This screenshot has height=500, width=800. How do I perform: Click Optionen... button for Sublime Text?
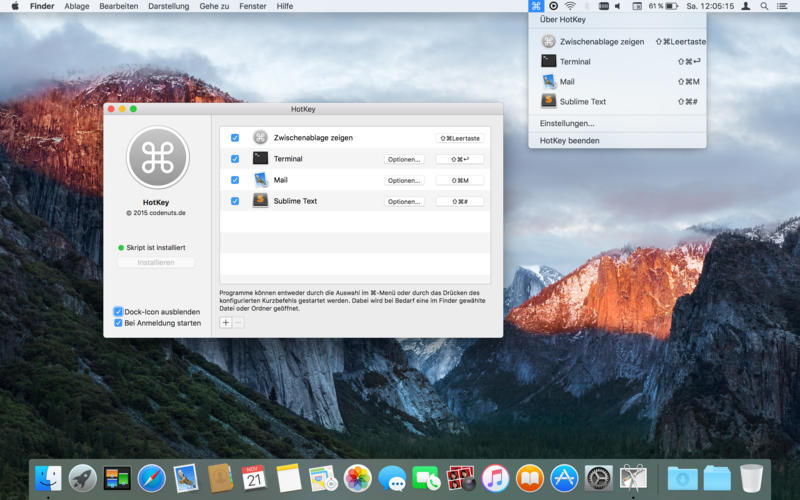[x=404, y=202]
